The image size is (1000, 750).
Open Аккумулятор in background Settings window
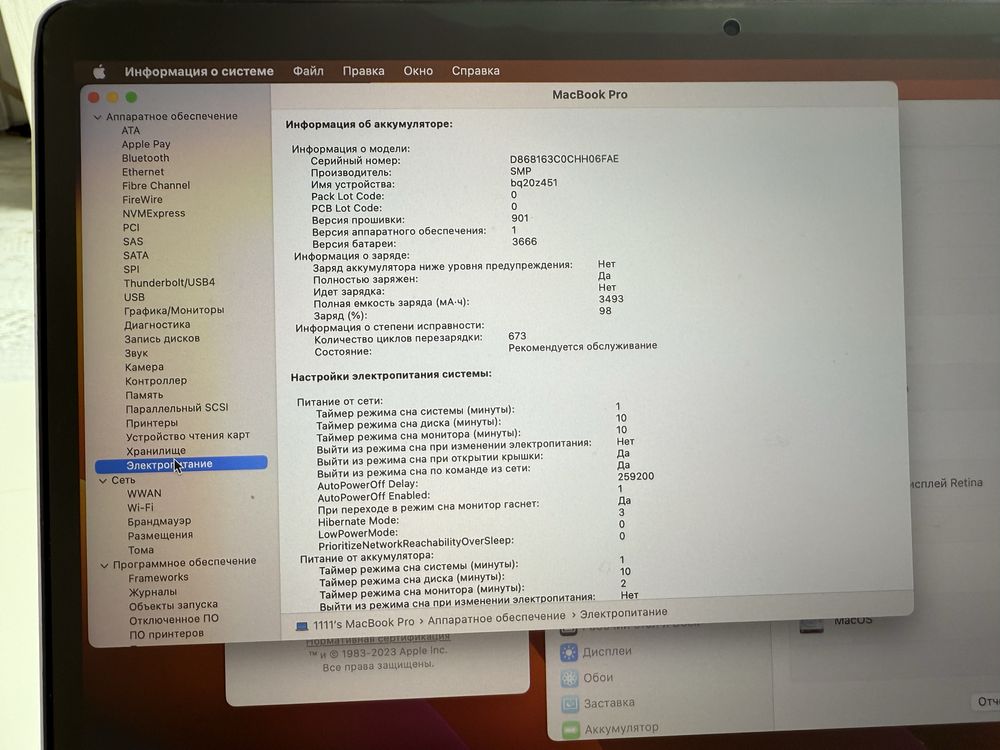coord(610,728)
